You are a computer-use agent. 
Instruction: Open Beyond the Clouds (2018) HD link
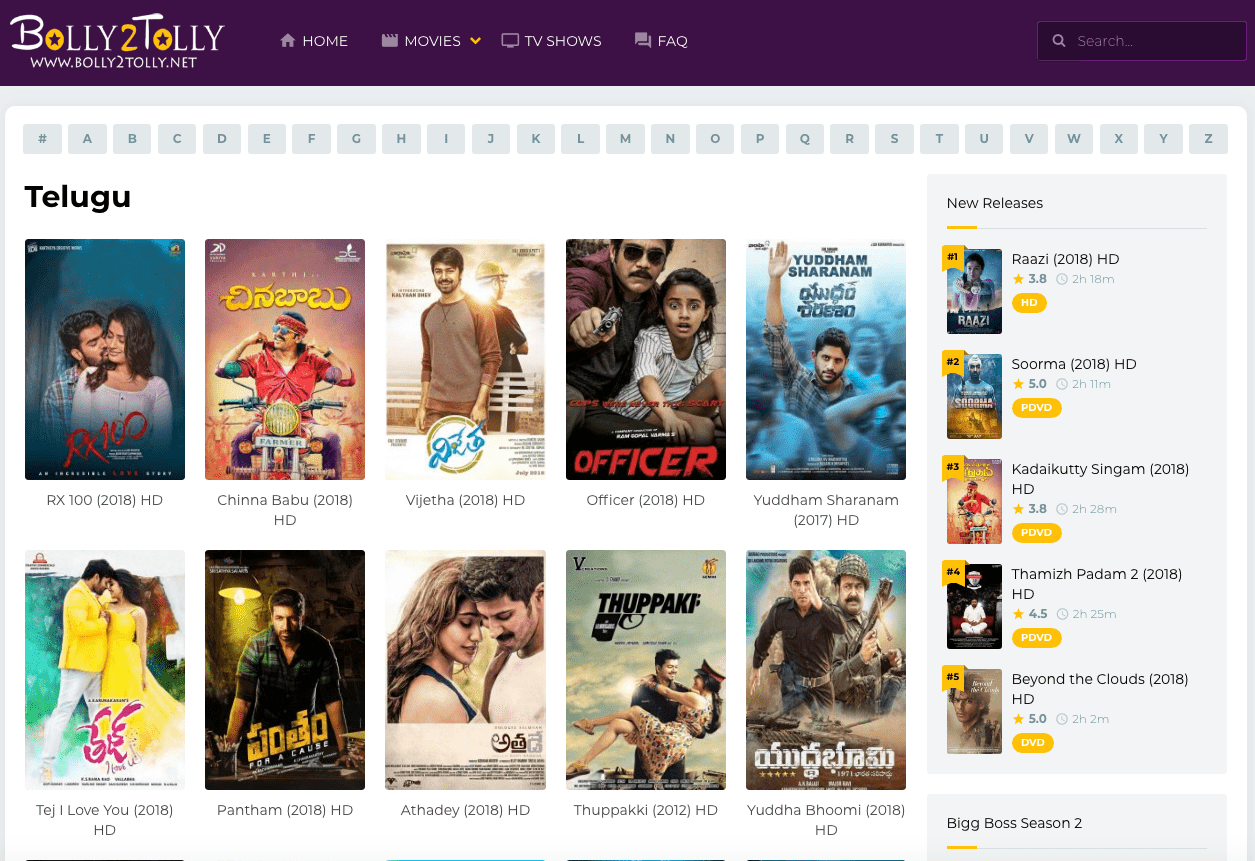point(1100,689)
